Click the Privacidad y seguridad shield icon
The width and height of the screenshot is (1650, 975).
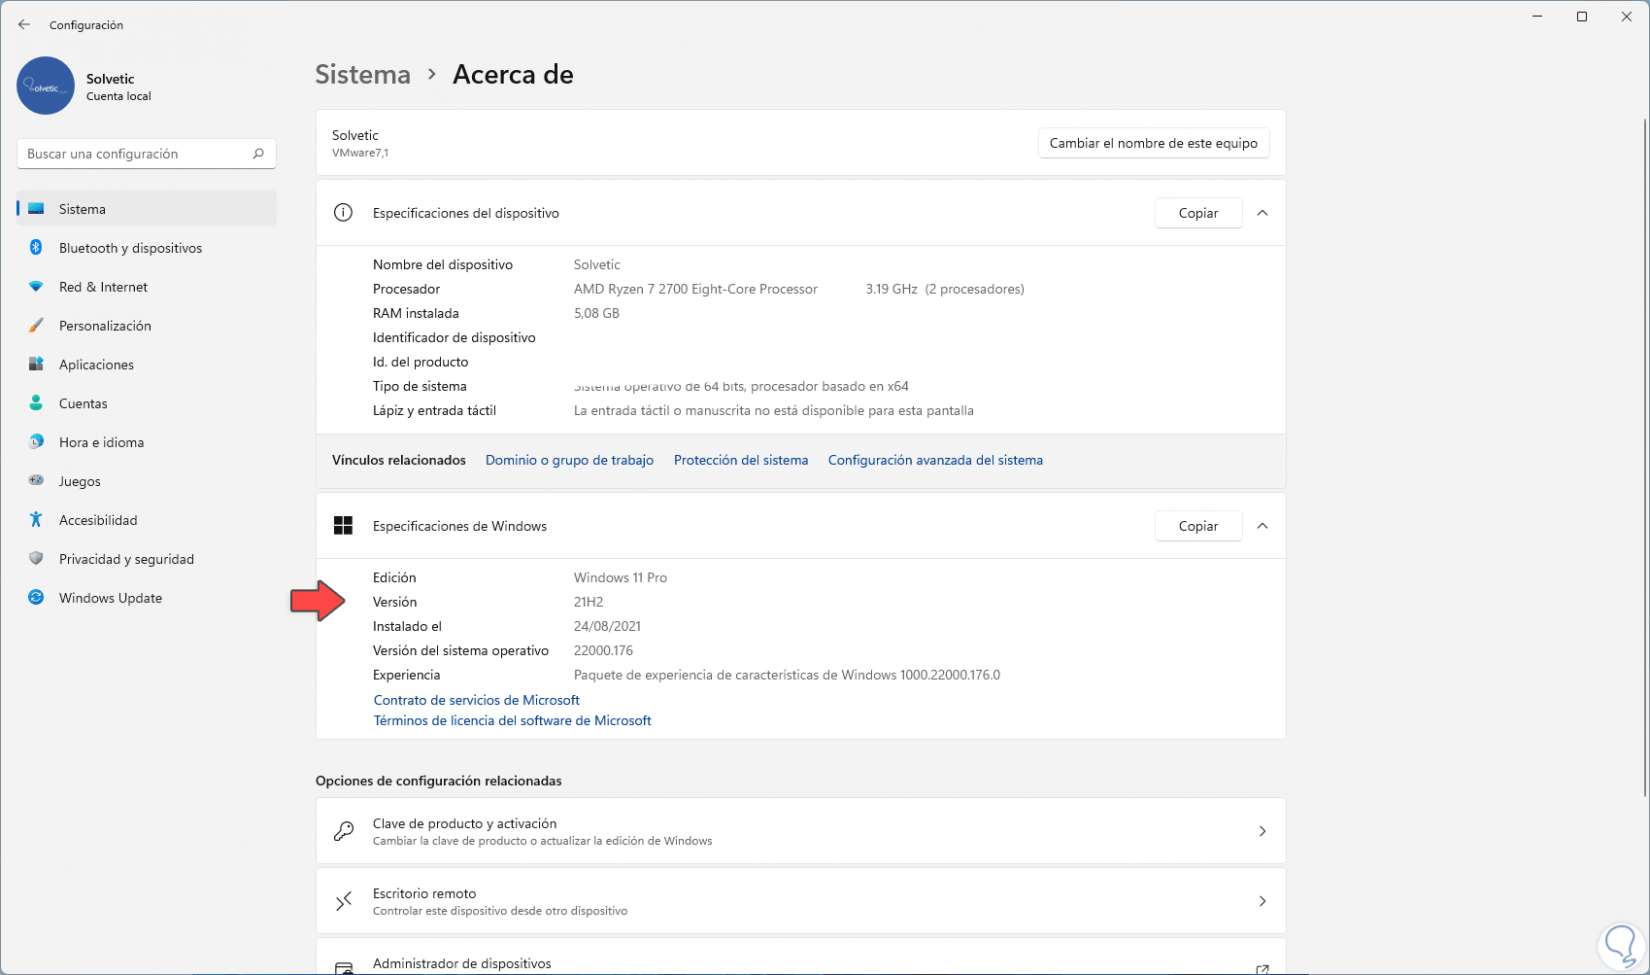pos(36,559)
